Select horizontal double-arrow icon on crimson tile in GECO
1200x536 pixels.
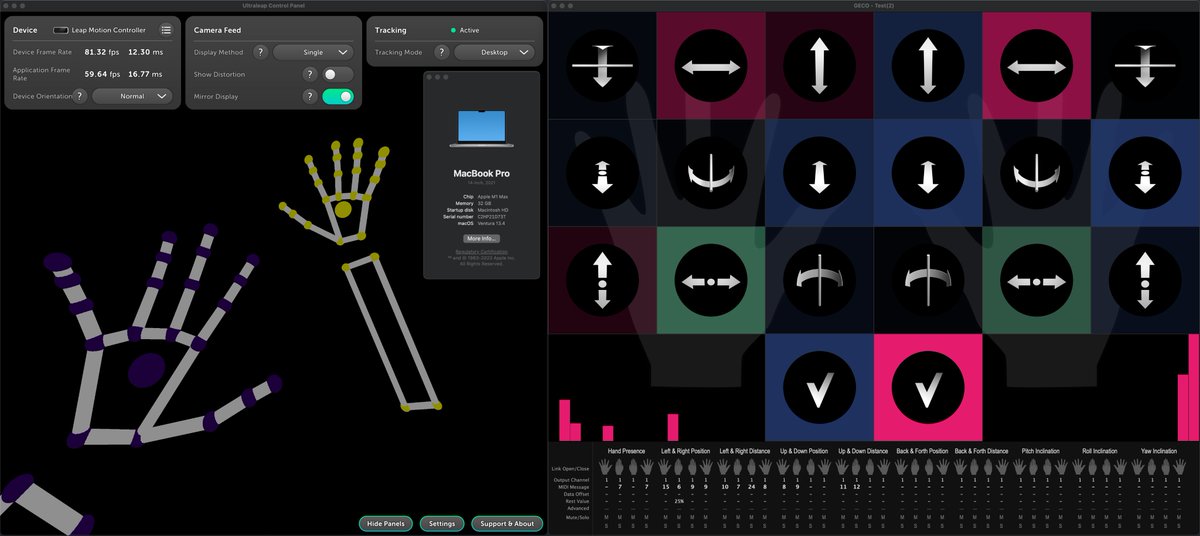pos(711,66)
